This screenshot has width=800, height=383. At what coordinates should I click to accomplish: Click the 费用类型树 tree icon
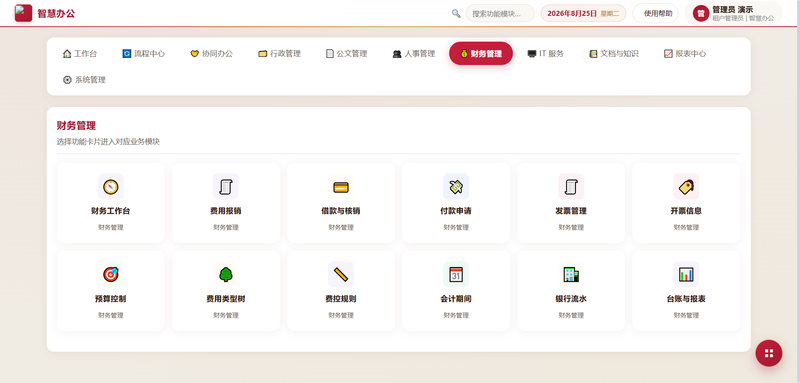[226, 274]
